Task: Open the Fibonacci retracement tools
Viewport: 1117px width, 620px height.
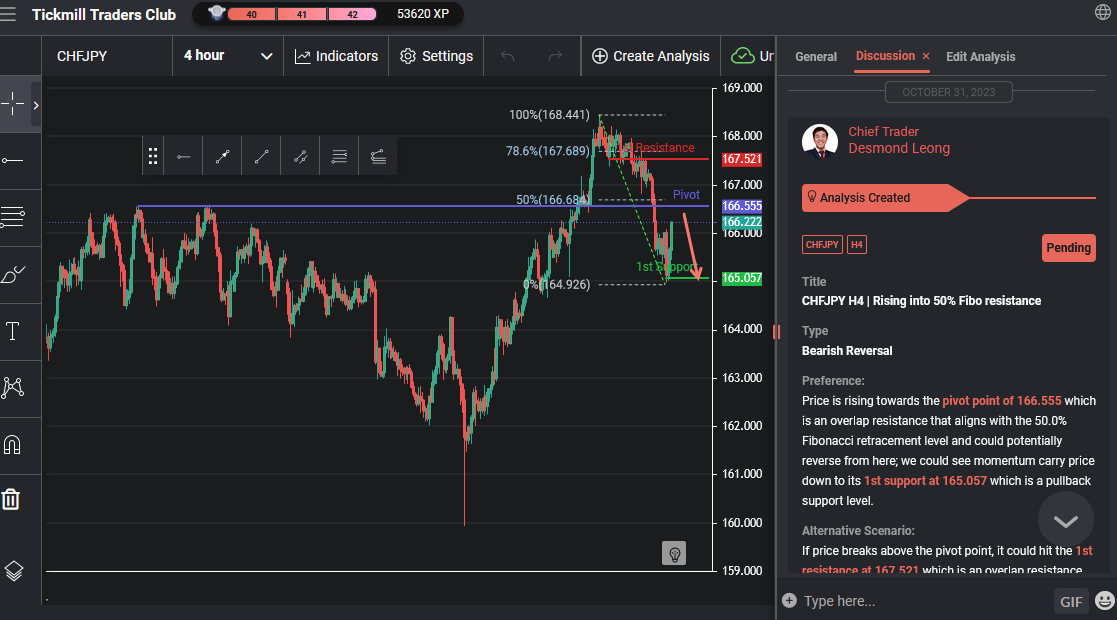Action: 13,217
